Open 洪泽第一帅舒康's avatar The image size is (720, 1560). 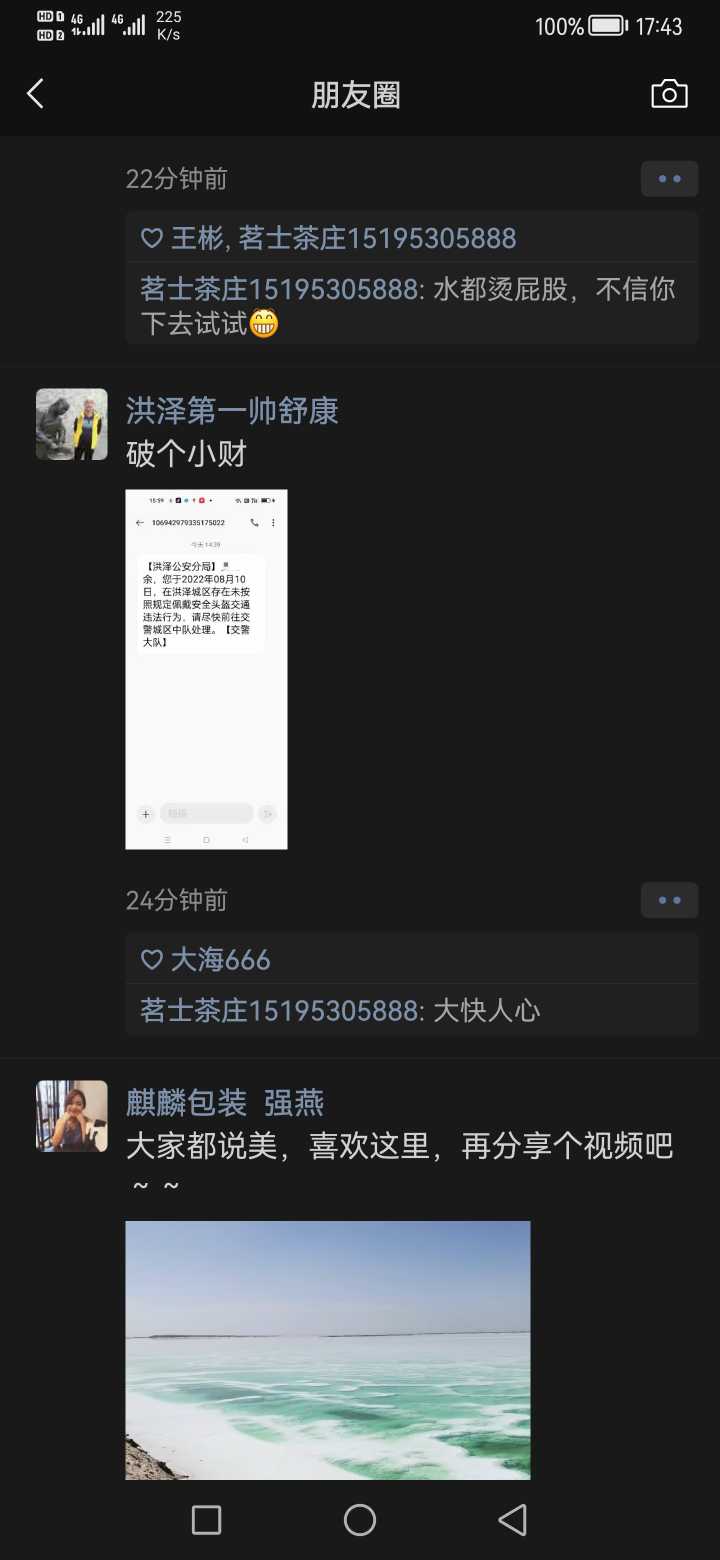(72, 424)
